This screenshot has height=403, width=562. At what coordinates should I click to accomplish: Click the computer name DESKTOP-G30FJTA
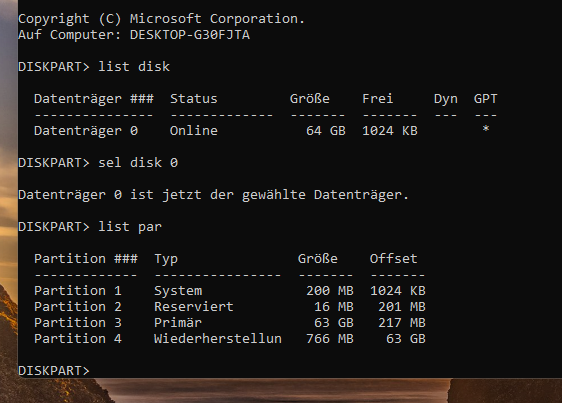pyautogui.click(x=190, y=35)
